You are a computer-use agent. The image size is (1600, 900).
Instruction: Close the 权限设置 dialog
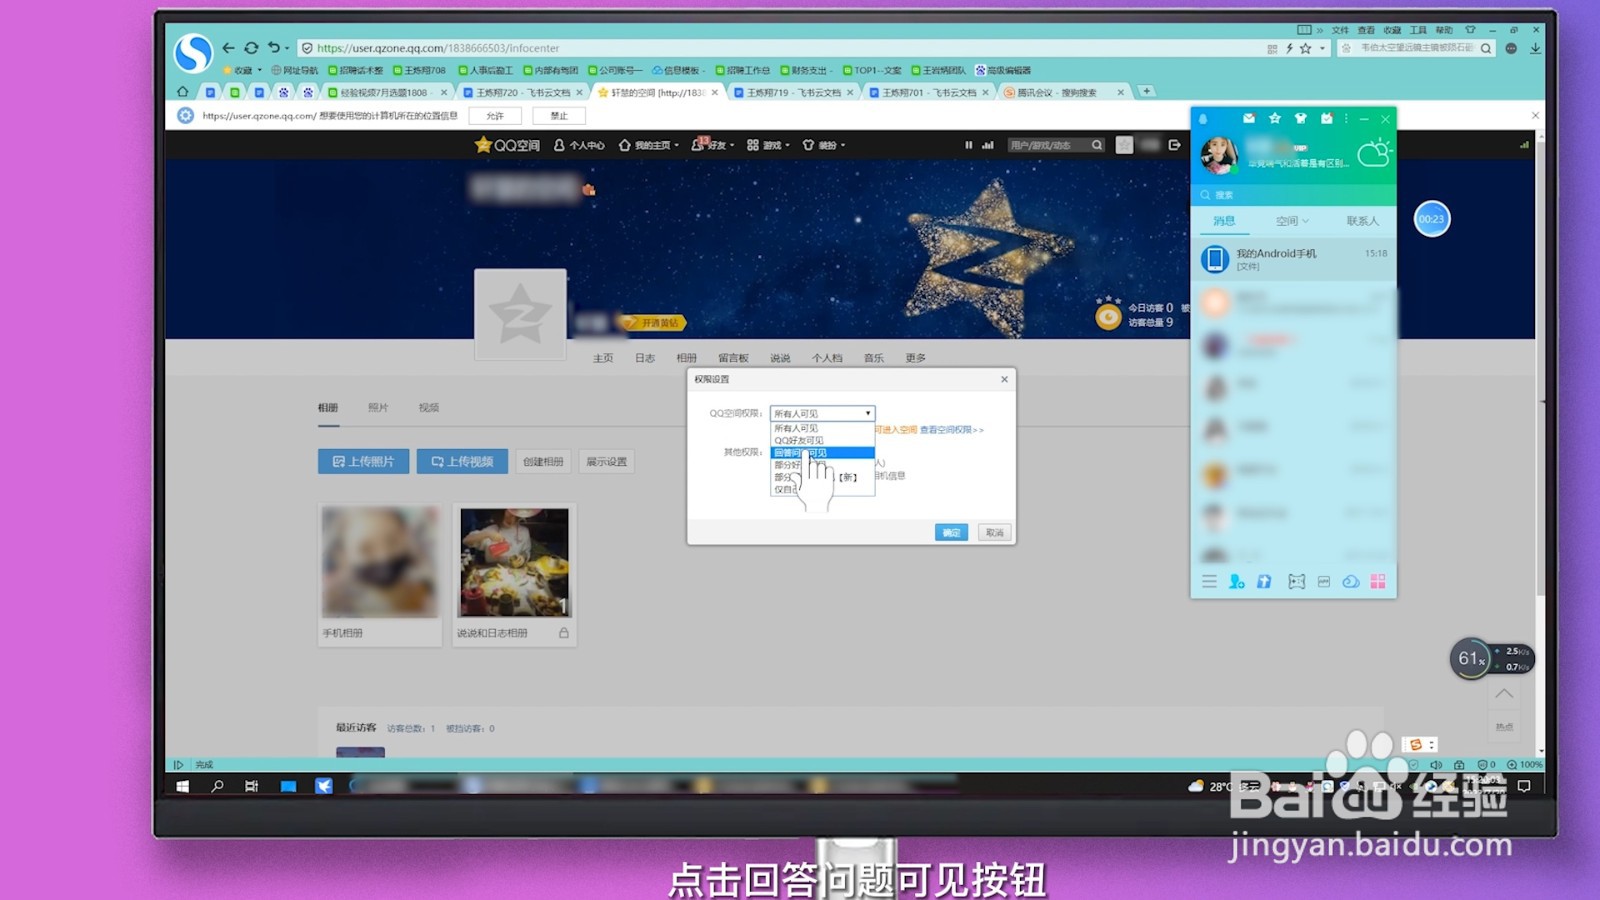pos(1004,379)
